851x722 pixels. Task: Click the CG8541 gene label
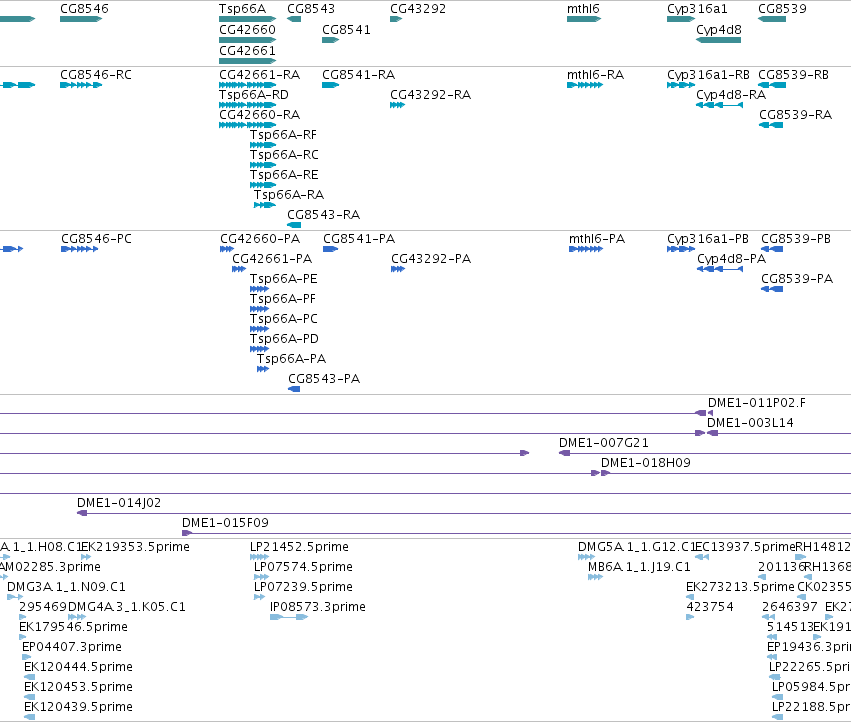pyautogui.click(x=346, y=30)
